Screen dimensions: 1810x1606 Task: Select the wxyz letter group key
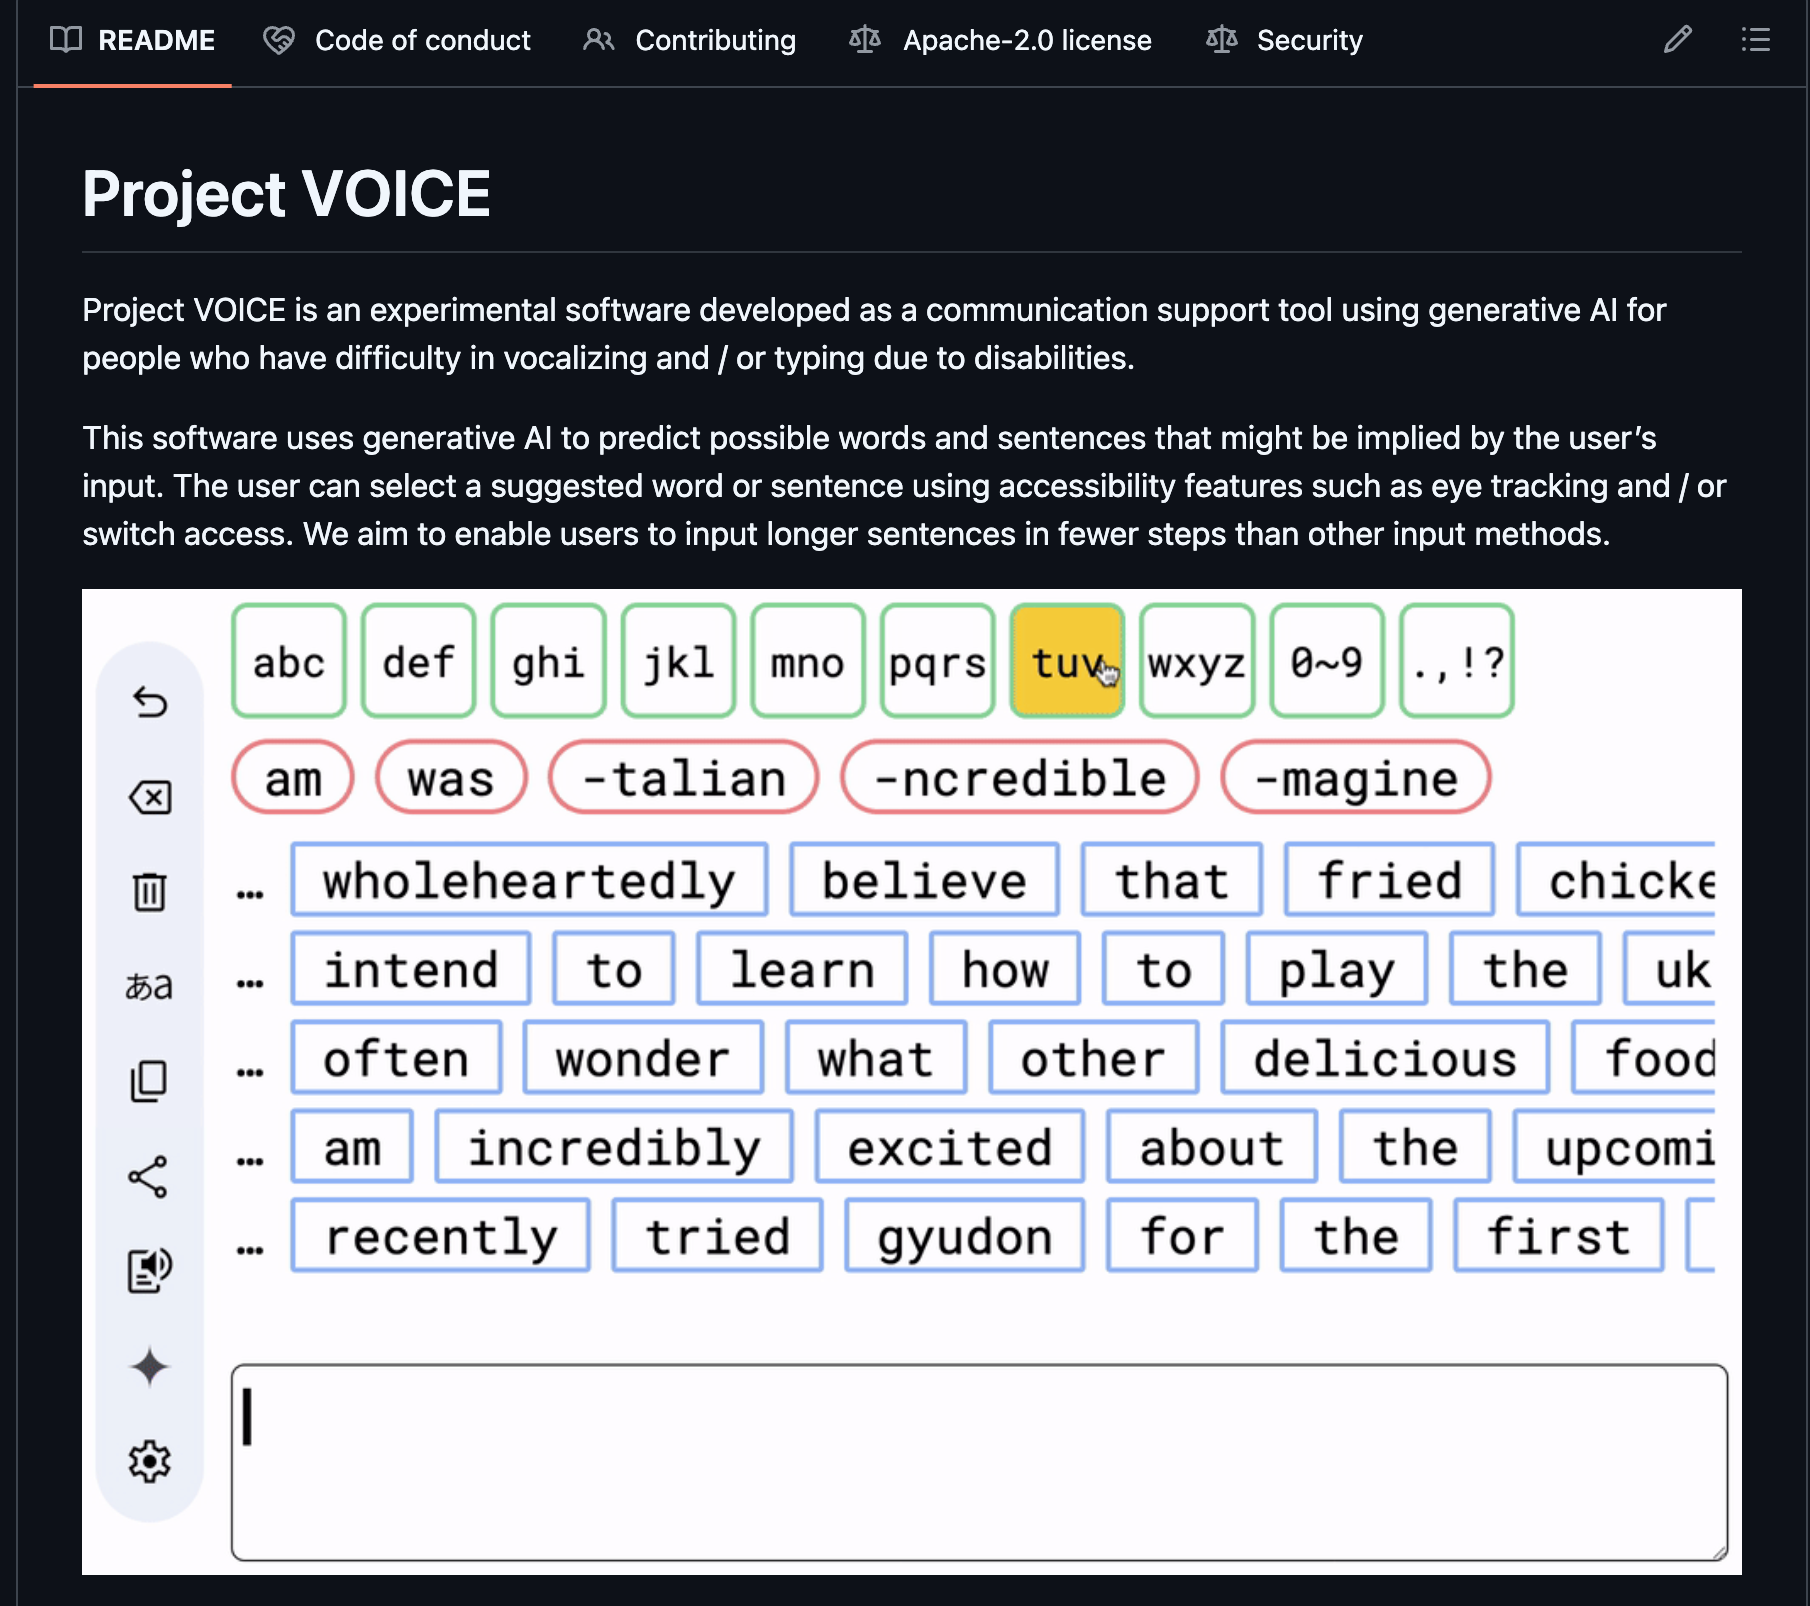tap(1197, 661)
